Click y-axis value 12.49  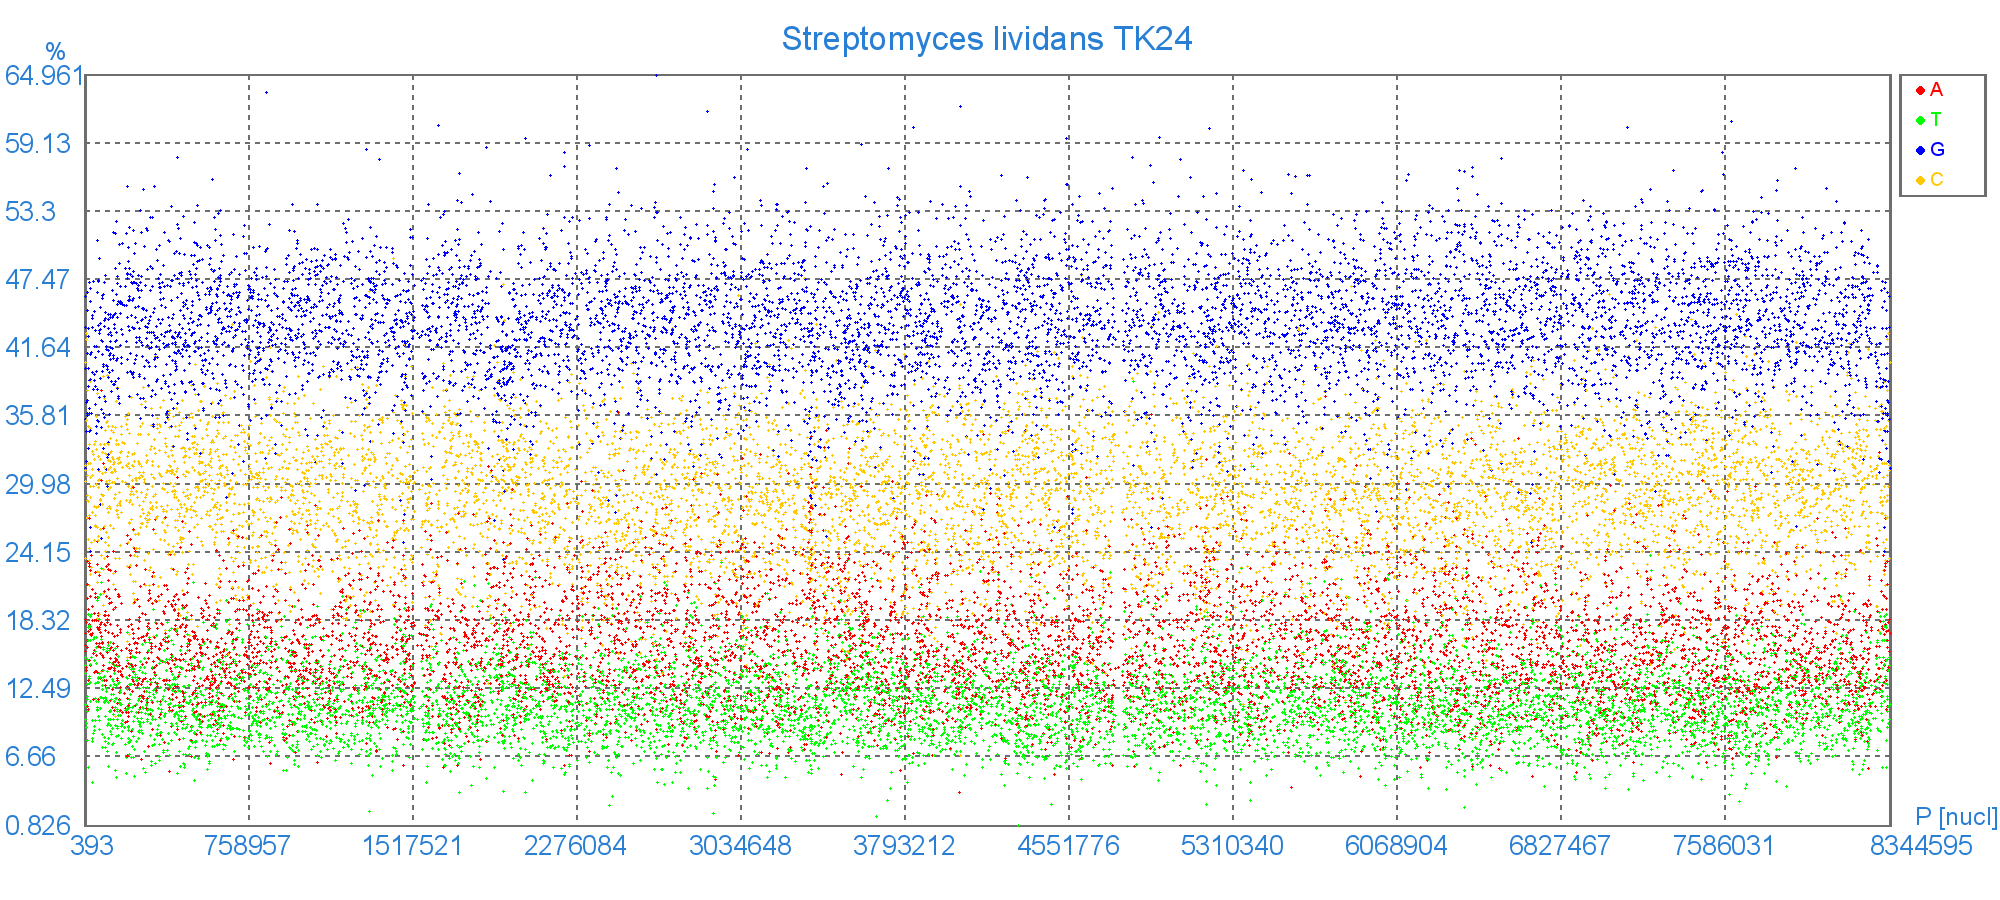pyautogui.click(x=38, y=688)
